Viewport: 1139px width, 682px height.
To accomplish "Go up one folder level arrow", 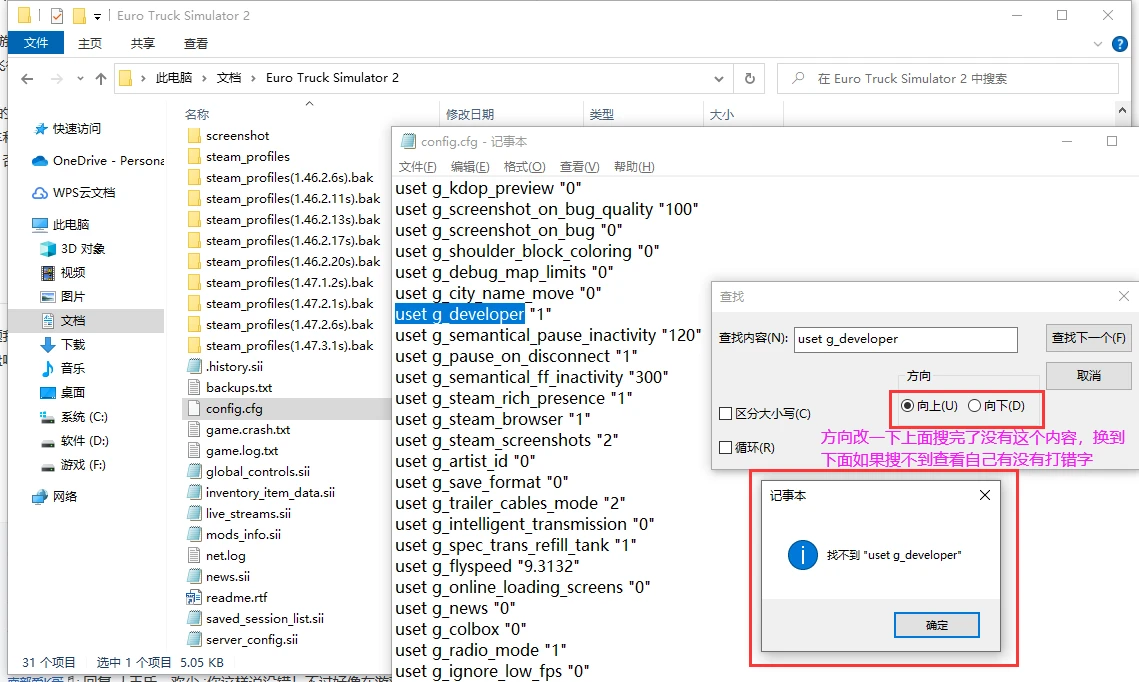I will (x=101, y=78).
